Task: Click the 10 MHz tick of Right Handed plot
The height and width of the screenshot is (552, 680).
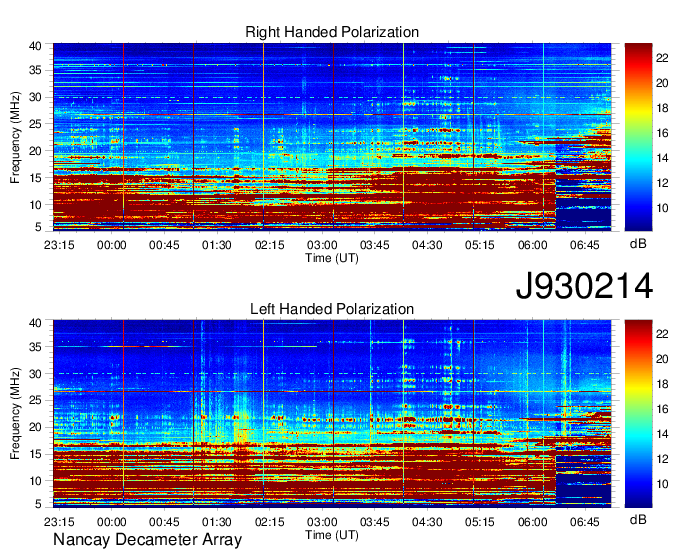Action: pos(36,205)
